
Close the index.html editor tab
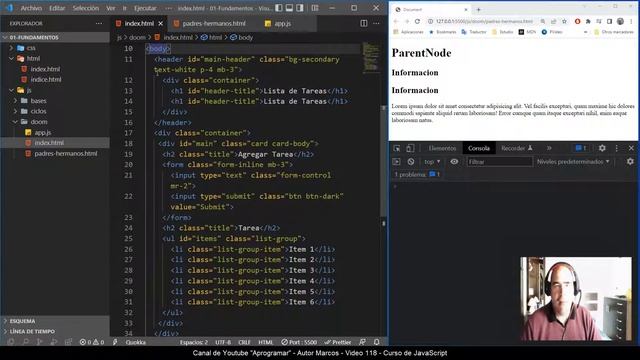click(x=161, y=24)
